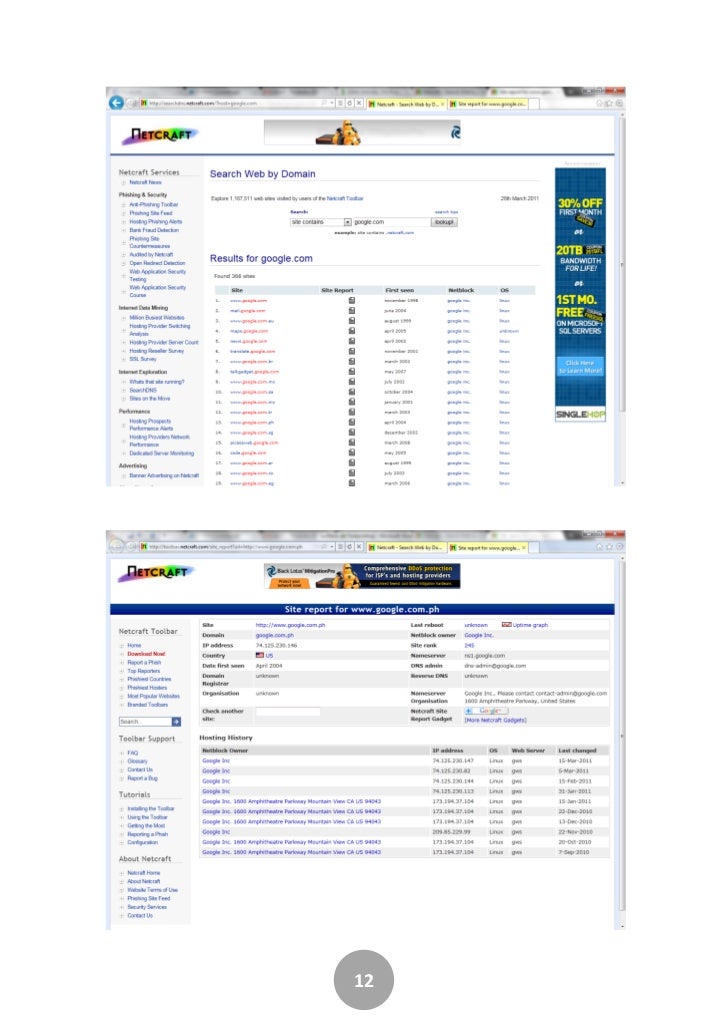Open the Netcraft logo on the Site report page

coord(157,573)
